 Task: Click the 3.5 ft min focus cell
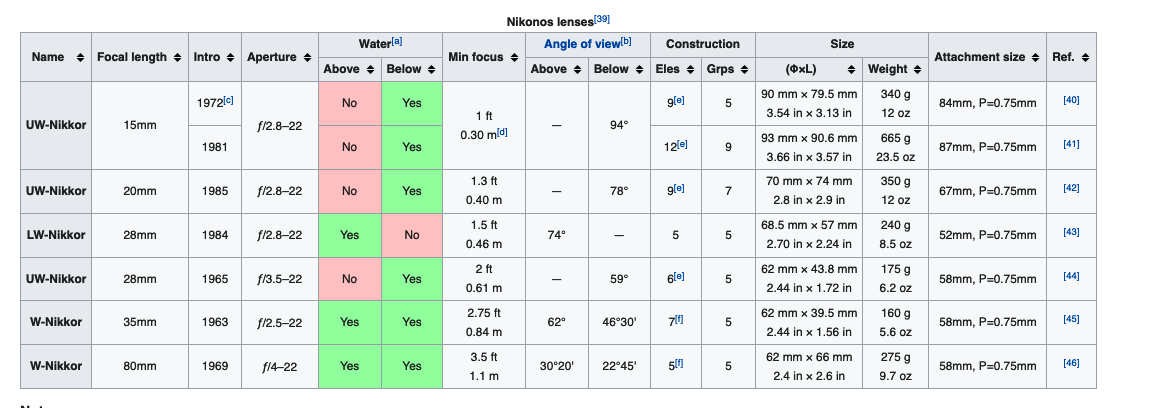[x=484, y=366]
